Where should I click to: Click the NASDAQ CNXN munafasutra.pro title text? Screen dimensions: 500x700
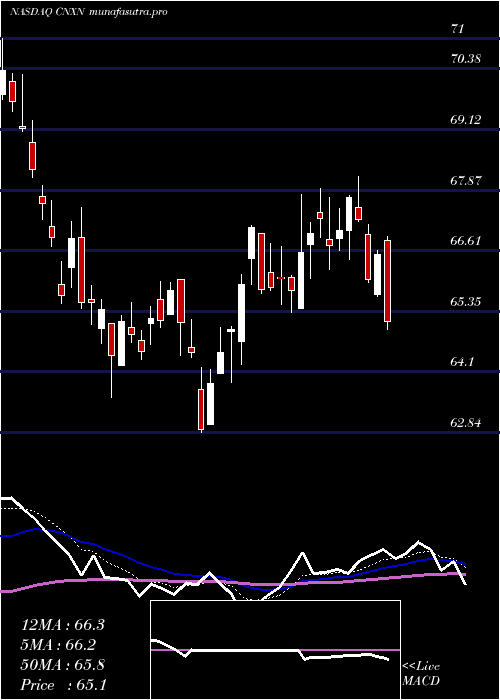click(x=88, y=12)
